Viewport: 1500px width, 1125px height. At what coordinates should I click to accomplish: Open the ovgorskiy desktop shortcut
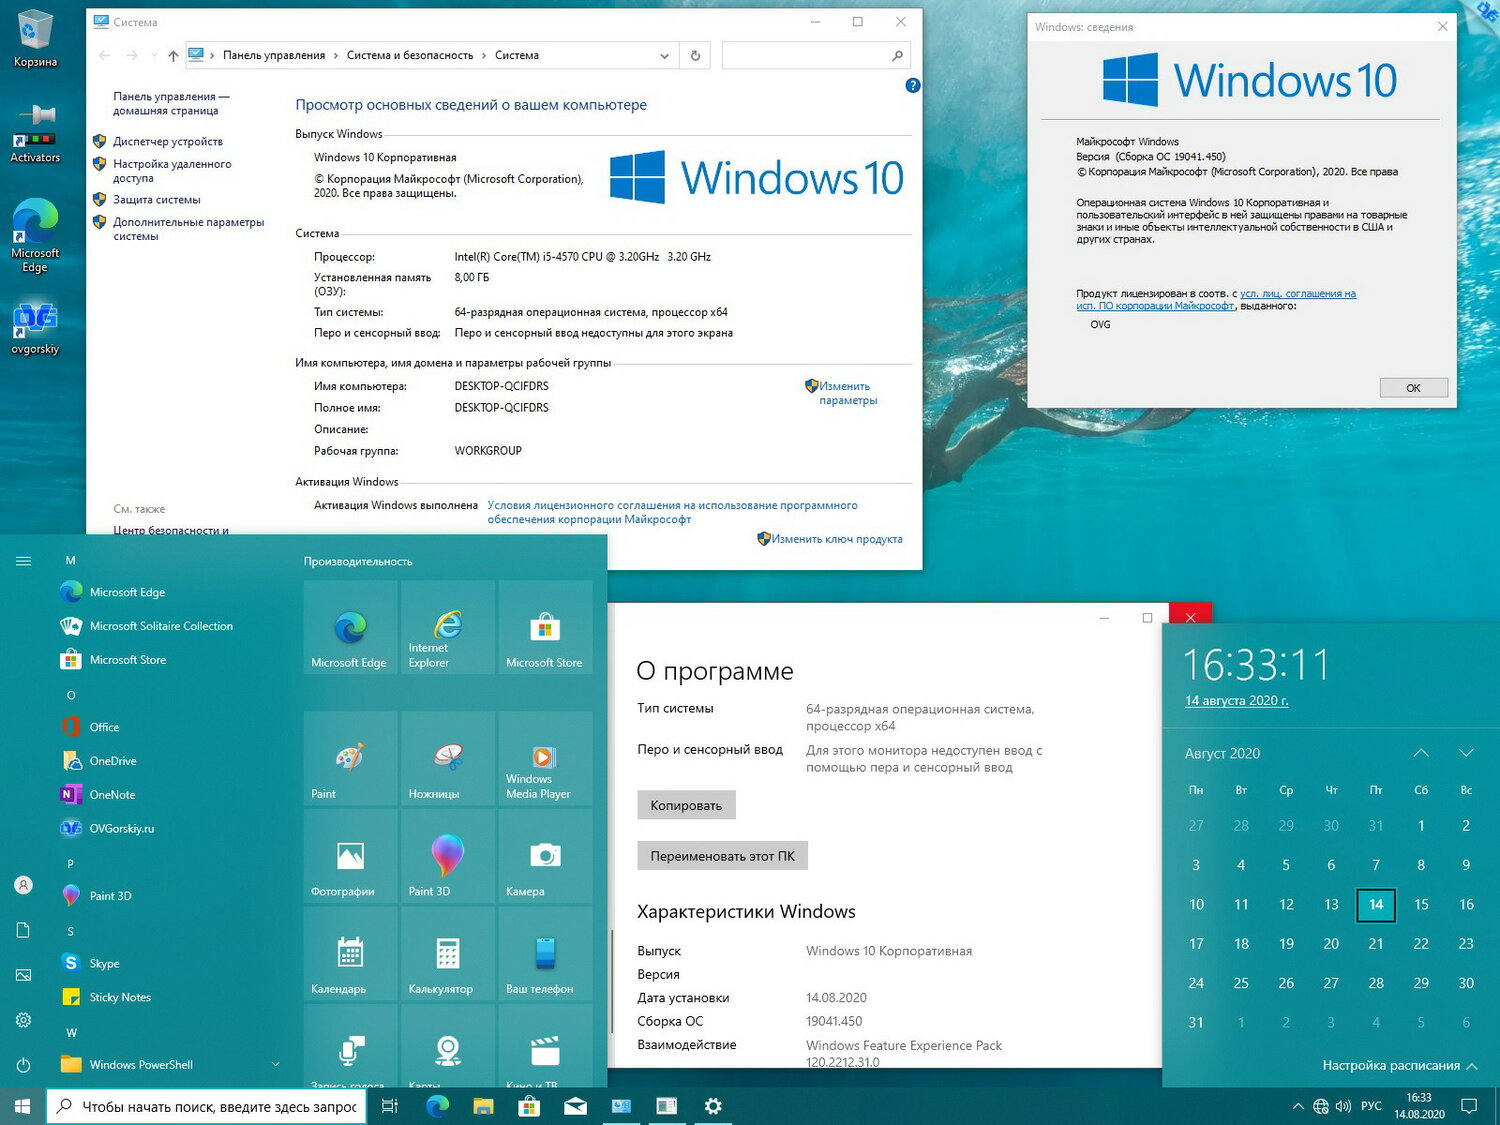(x=35, y=328)
